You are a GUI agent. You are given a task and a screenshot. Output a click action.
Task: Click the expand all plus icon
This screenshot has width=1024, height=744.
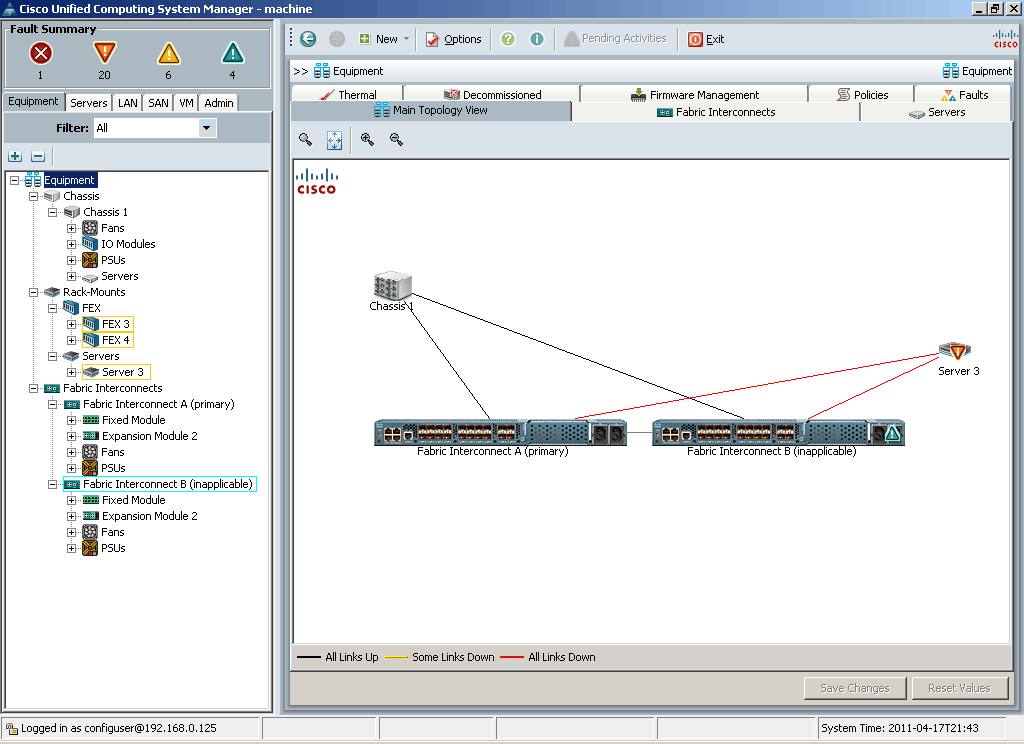(15, 156)
